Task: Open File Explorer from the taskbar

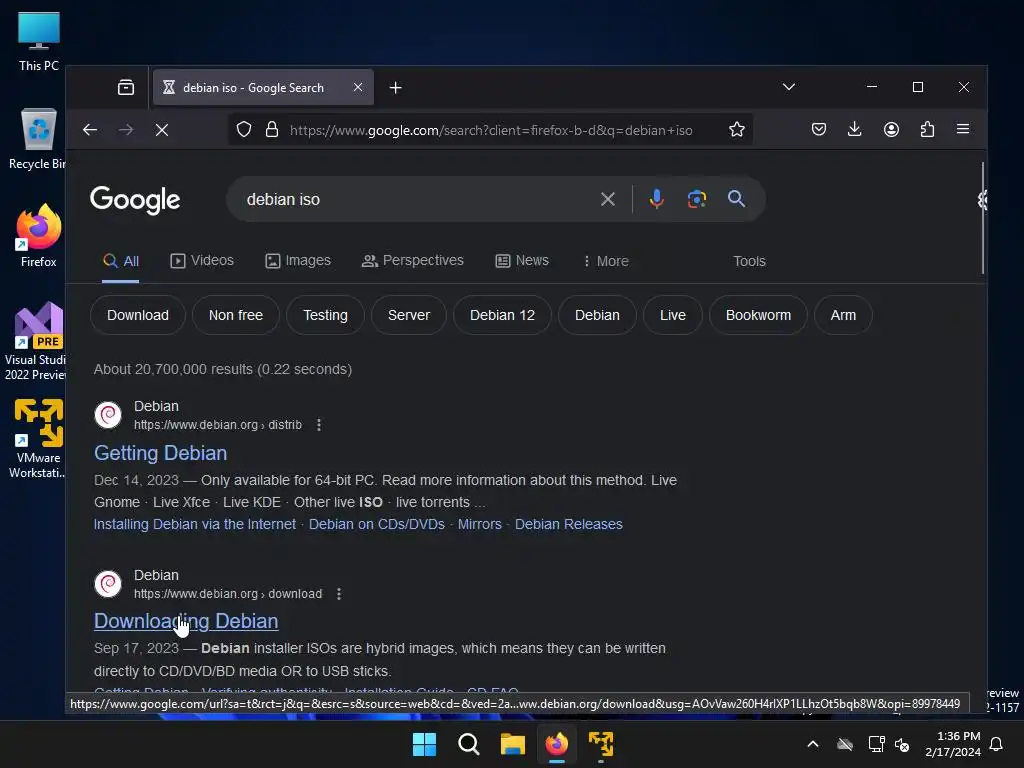Action: (x=513, y=744)
